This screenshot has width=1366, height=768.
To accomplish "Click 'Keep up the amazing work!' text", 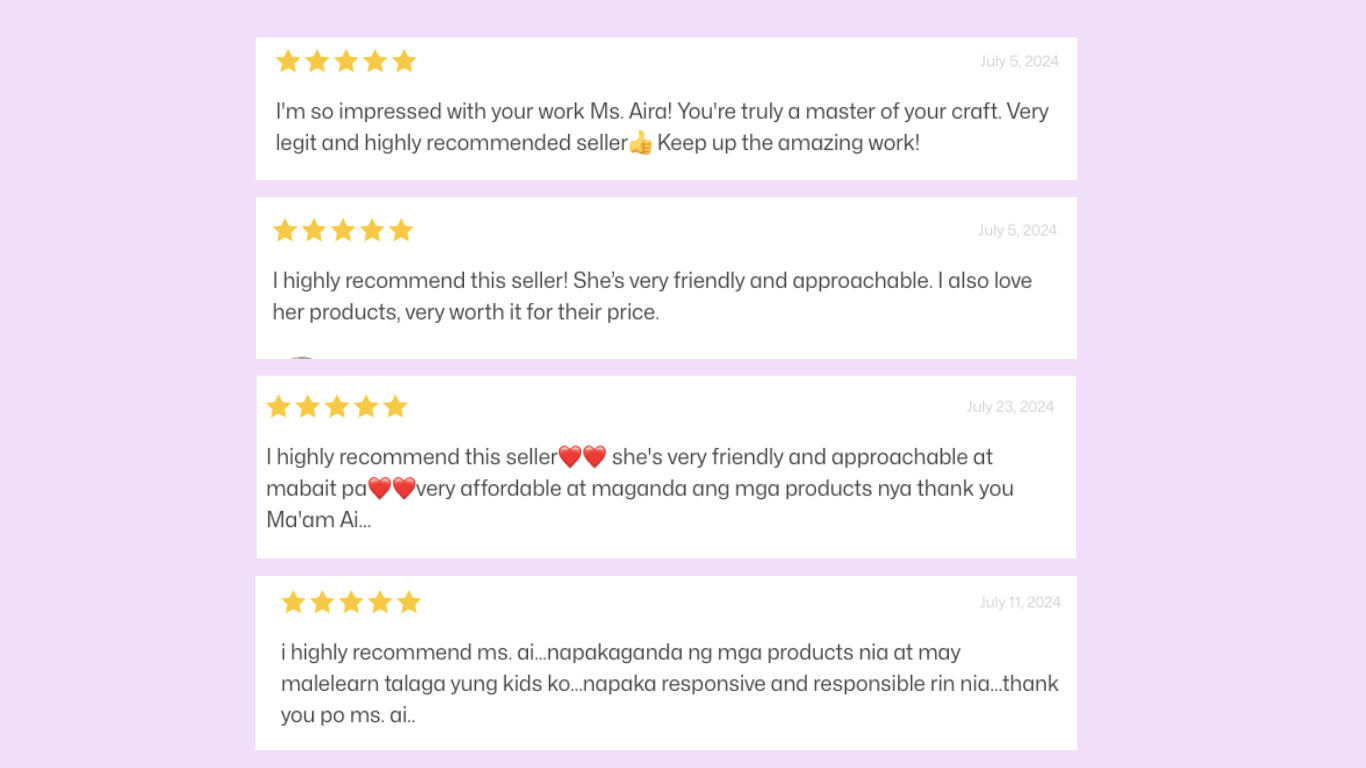I will [788, 143].
